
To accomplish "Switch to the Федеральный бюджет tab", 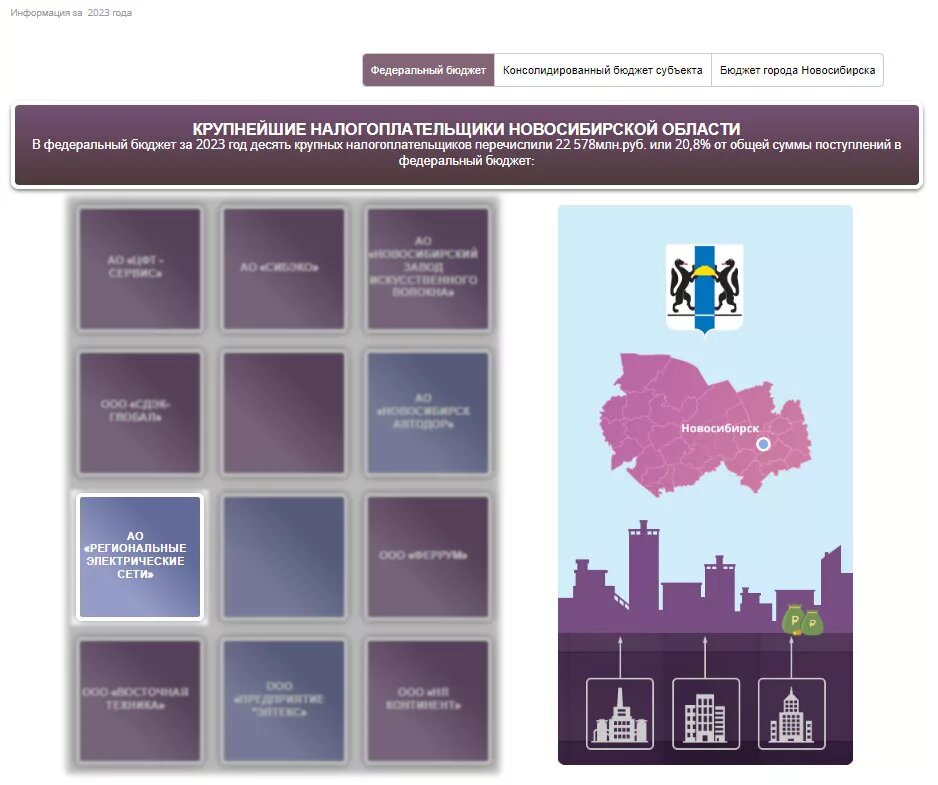I will pyautogui.click(x=428, y=70).
